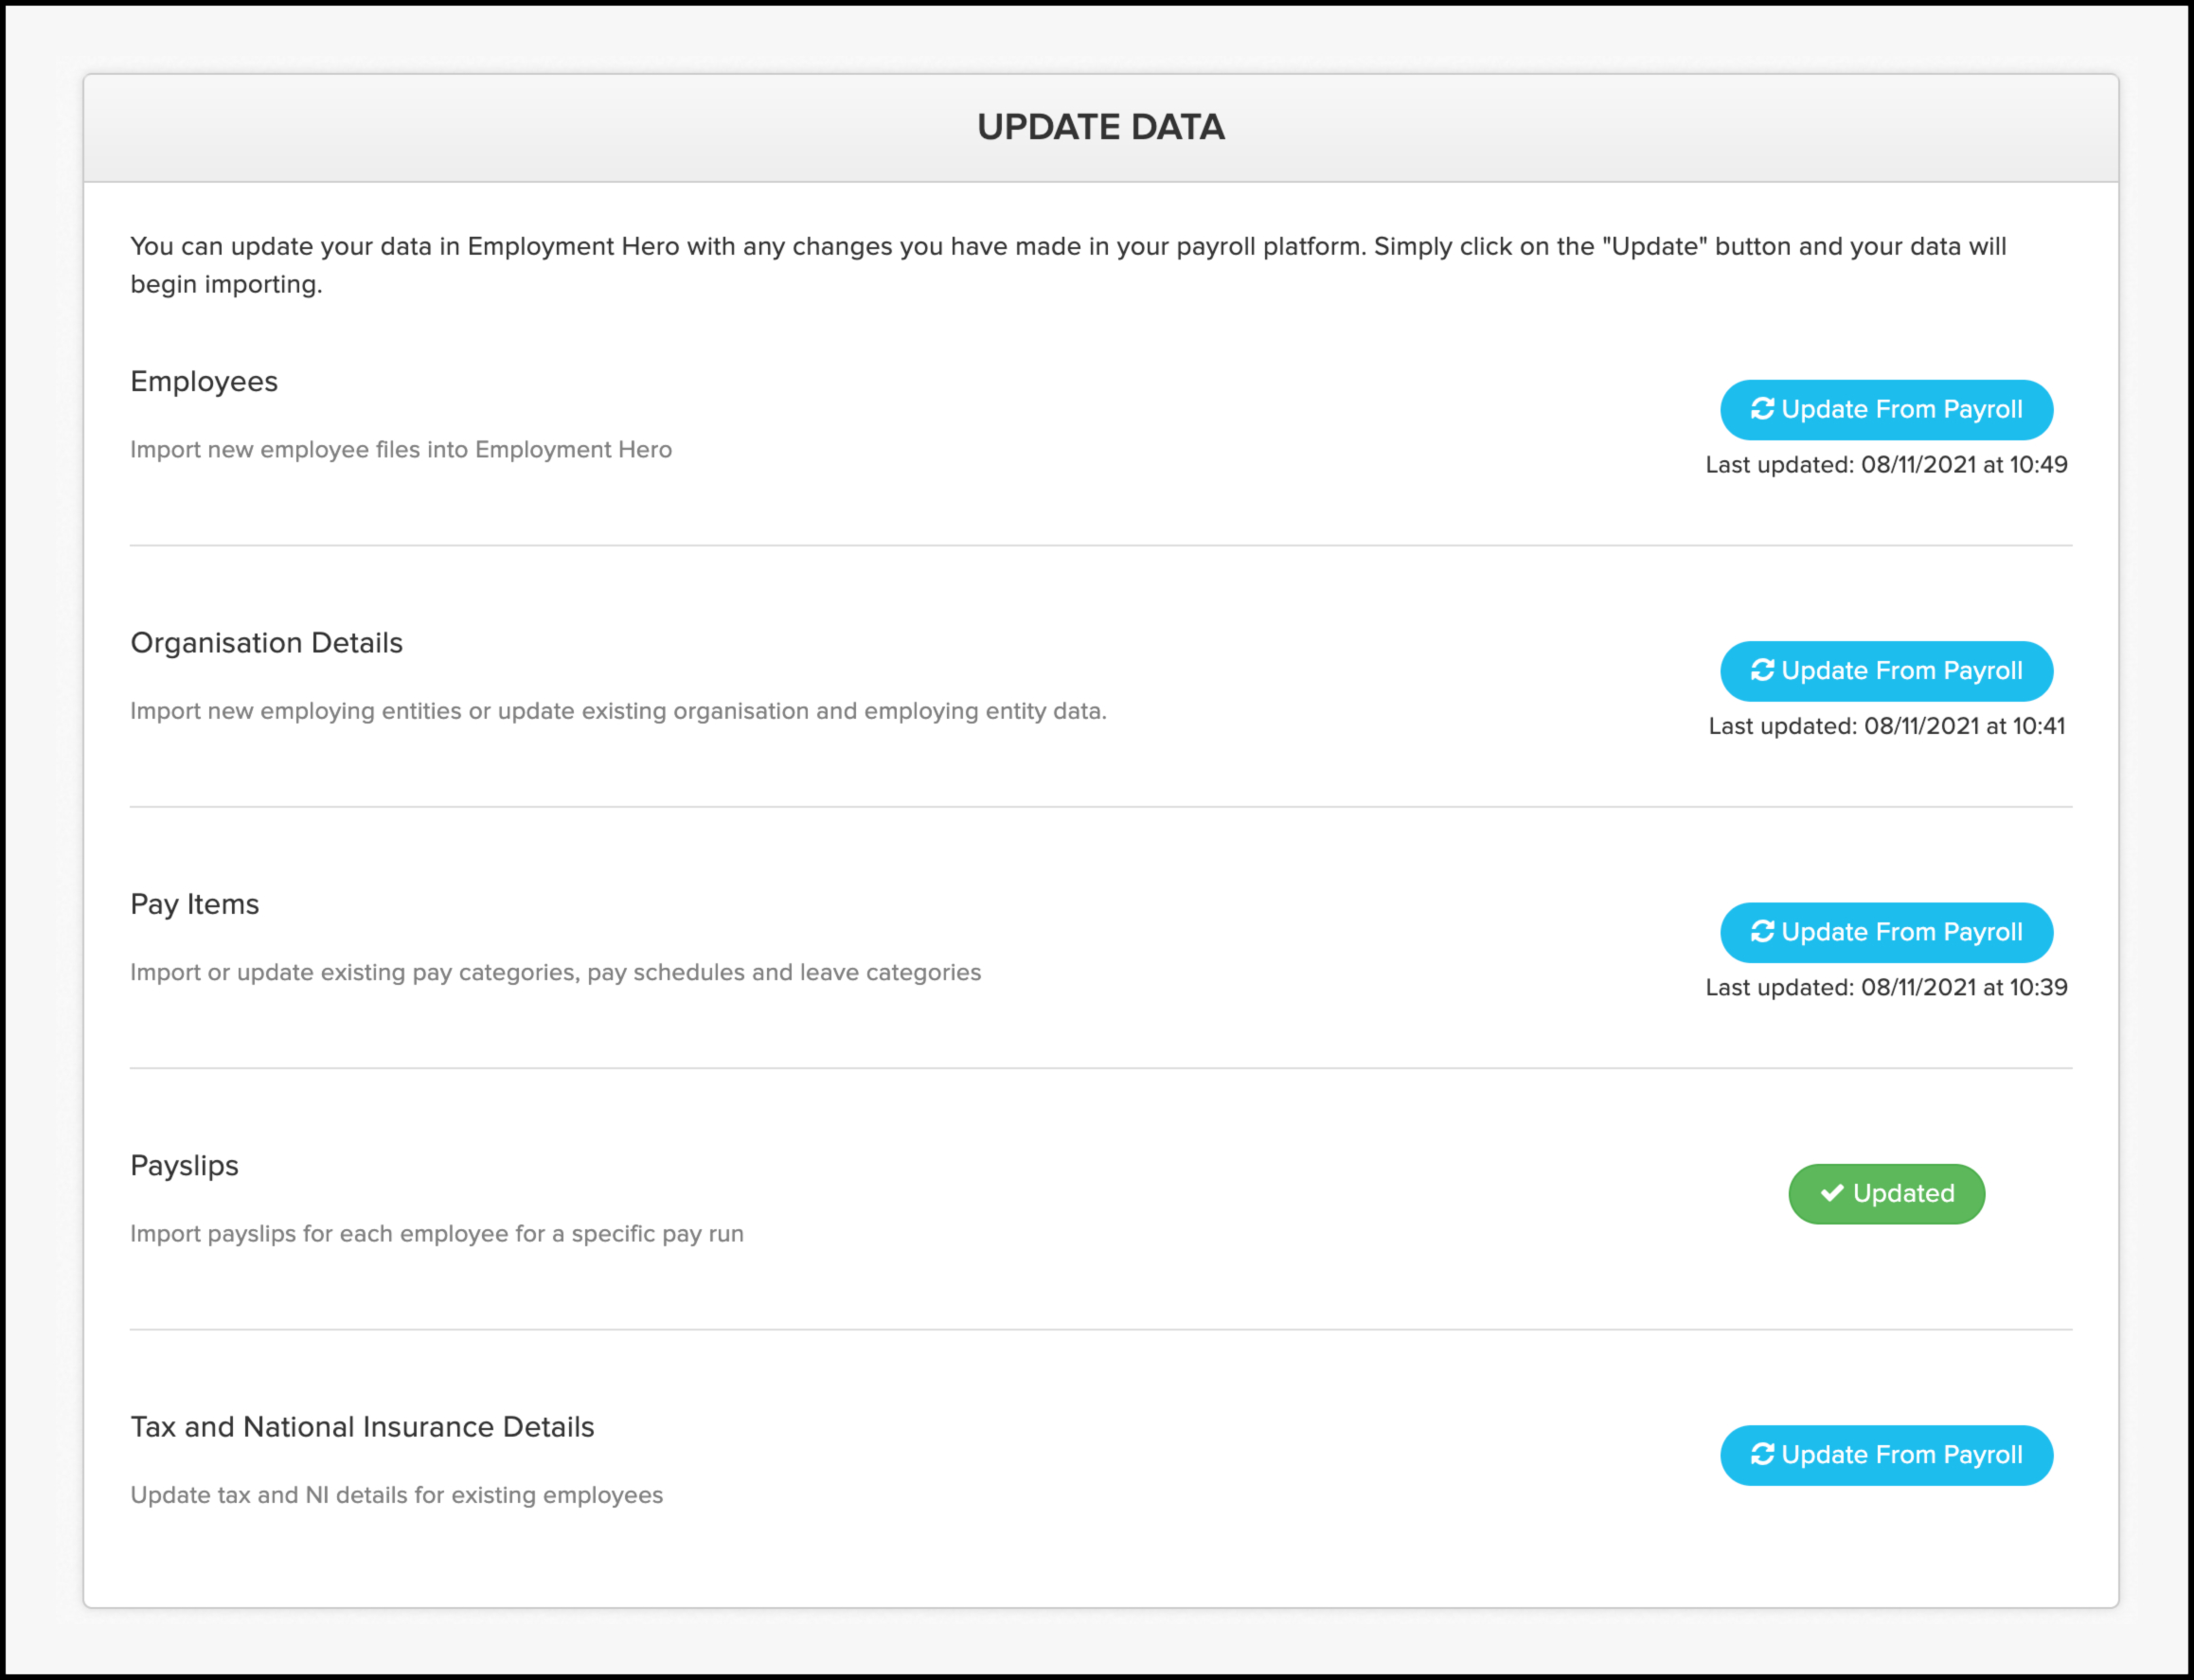Click the checkmark icon on Payslips Updated badge
The width and height of the screenshot is (2194, 1680).
1831,1193
